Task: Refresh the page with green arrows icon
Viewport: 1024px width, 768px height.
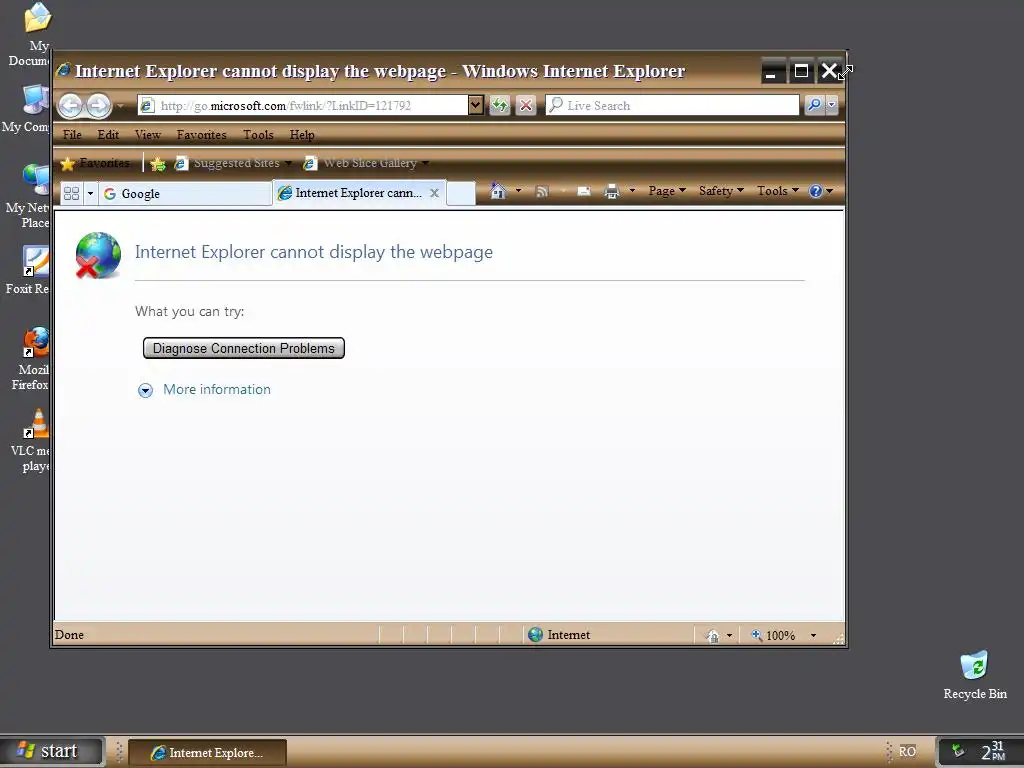Action: click(500, 105)
